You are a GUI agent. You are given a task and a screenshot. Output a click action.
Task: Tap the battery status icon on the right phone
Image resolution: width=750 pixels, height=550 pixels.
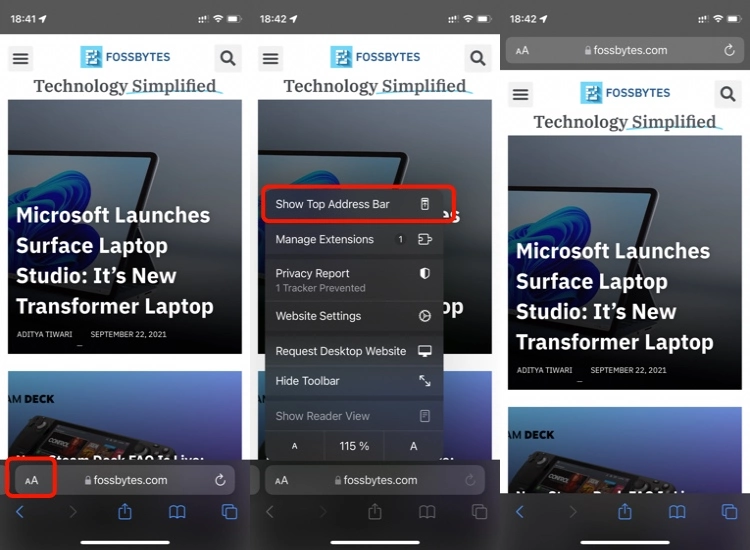pos(734,19)
